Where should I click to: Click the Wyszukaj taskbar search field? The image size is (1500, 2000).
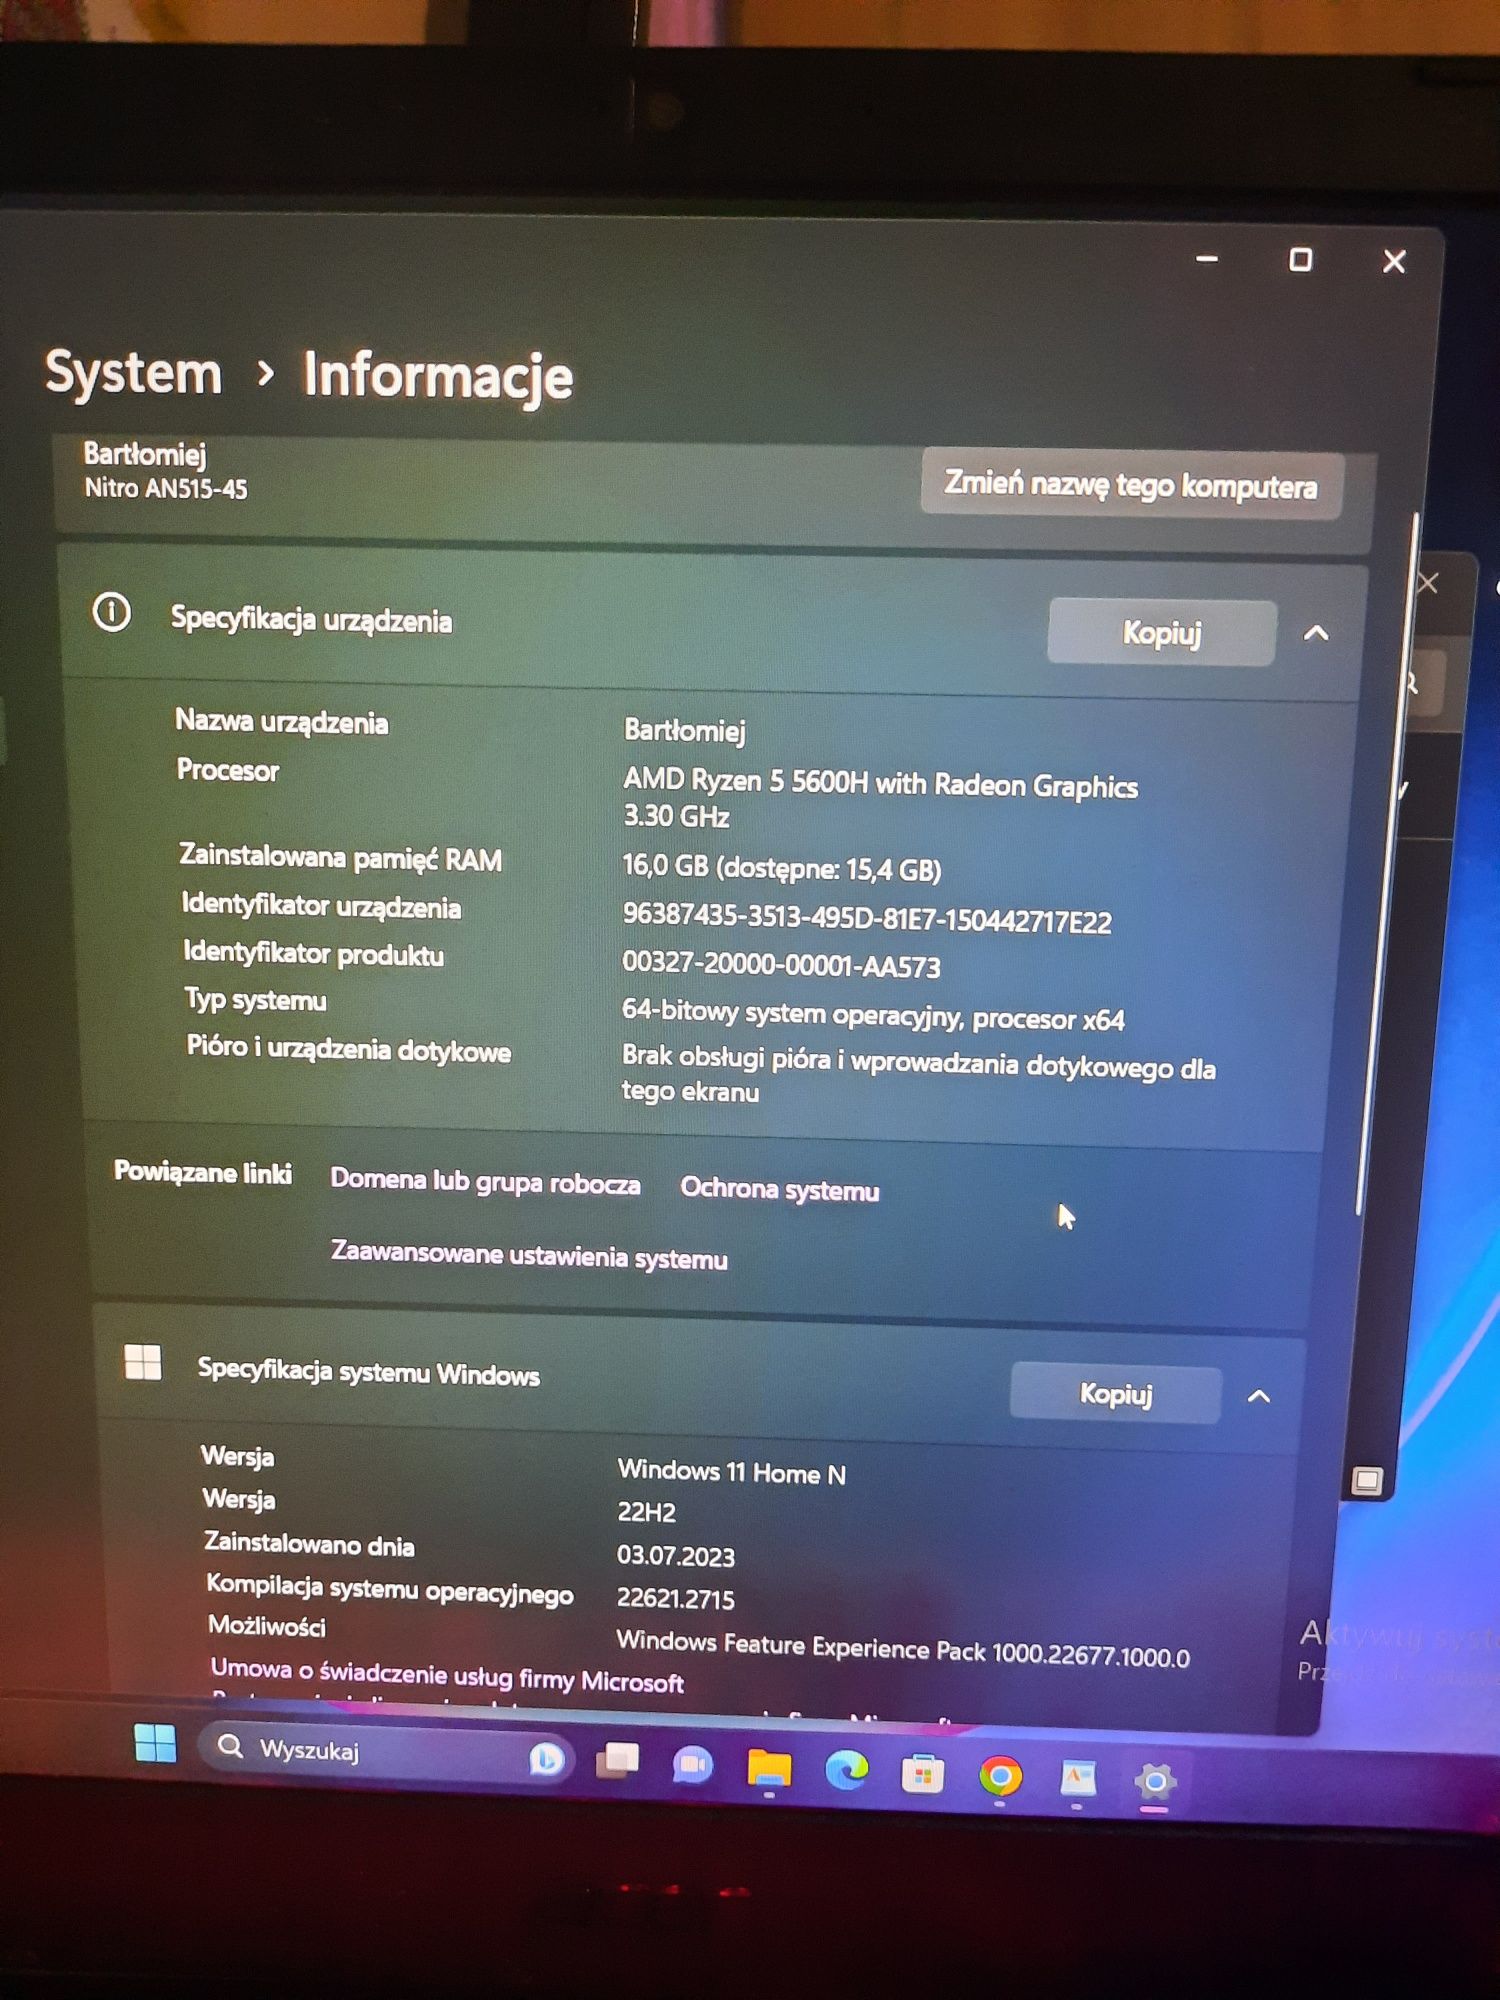tap(385, 1752)
